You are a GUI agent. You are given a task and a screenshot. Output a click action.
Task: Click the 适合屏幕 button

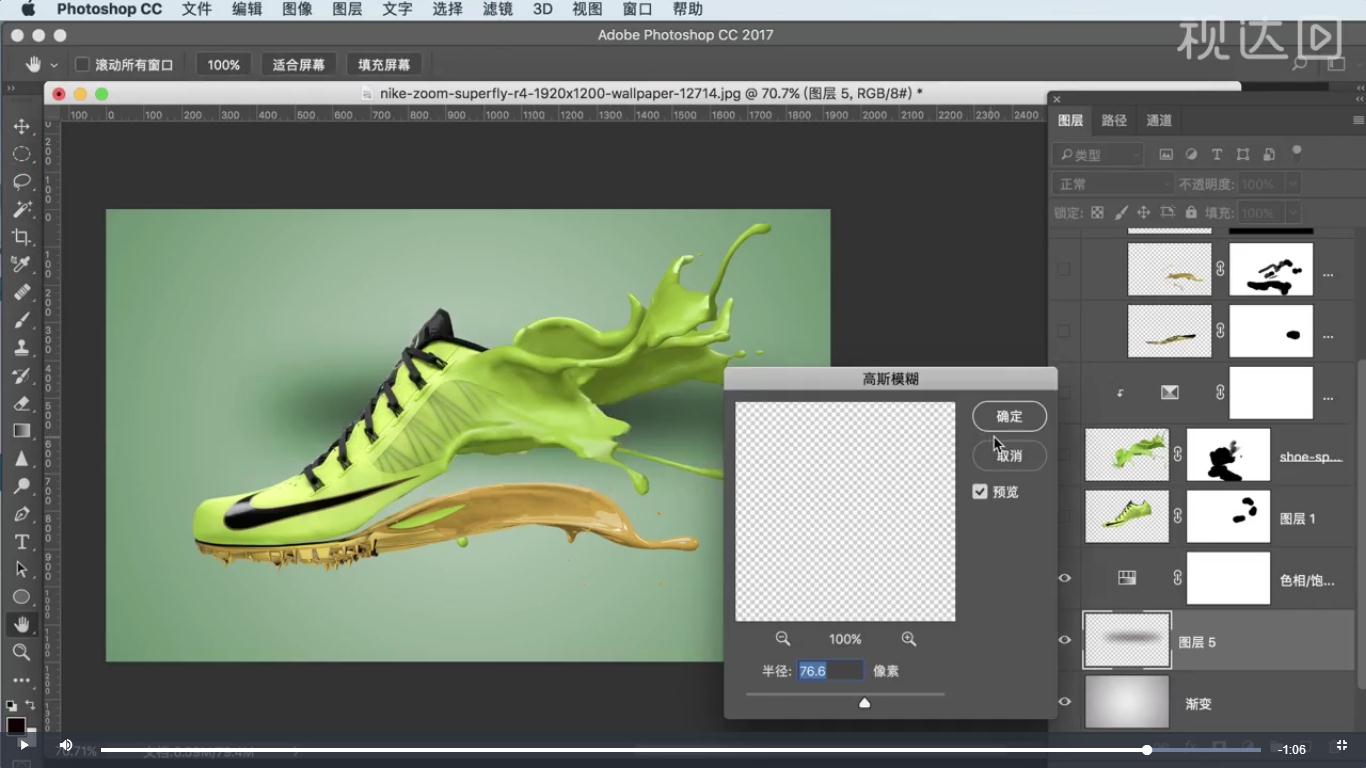click(299, 64)
